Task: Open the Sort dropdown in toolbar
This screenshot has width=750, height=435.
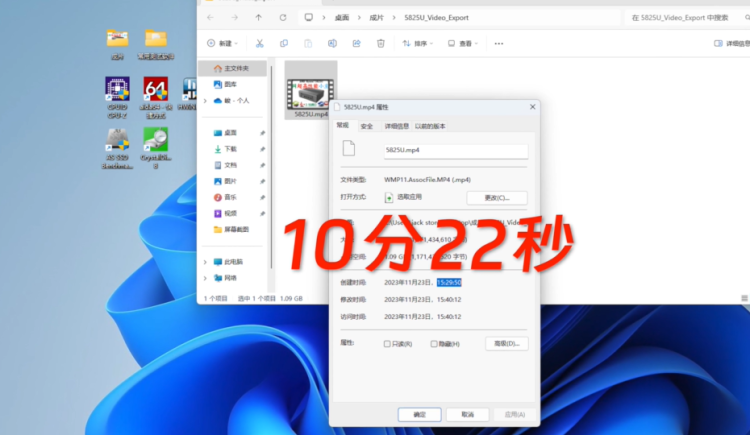Action: [x=418, y=44]
